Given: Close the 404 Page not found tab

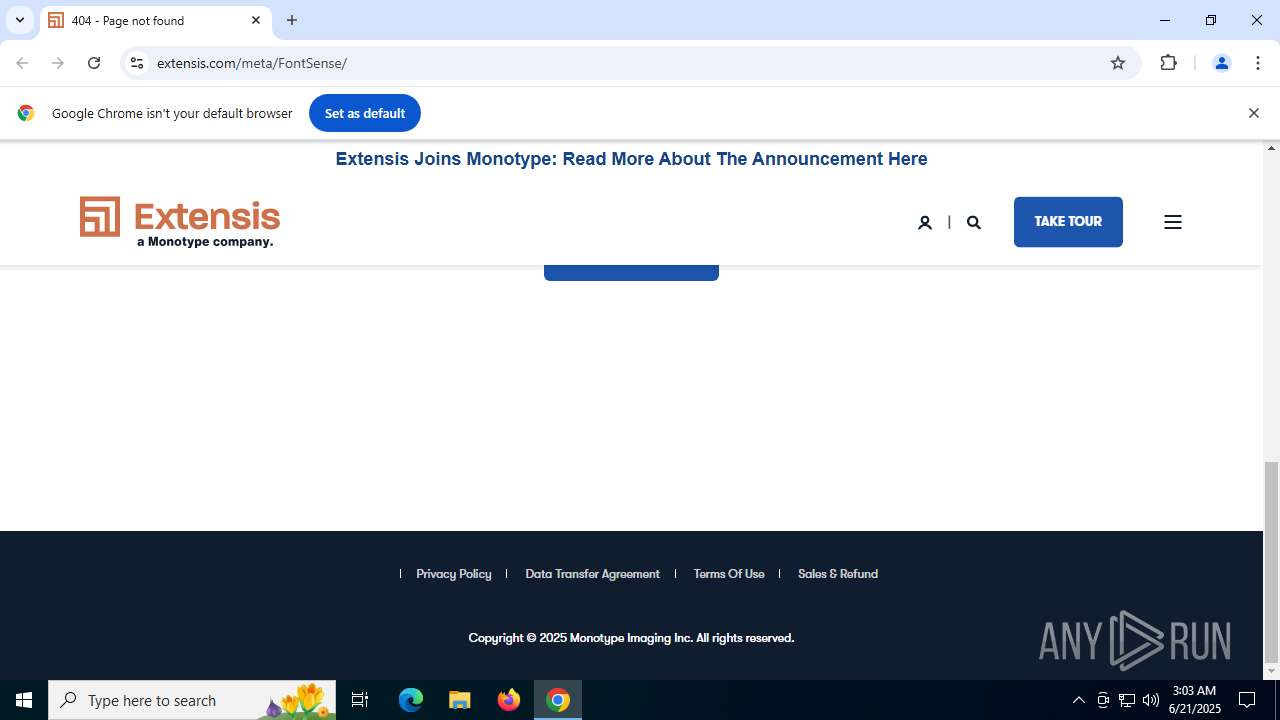Looking at the screenshot, I should click(x=256, y=20).
